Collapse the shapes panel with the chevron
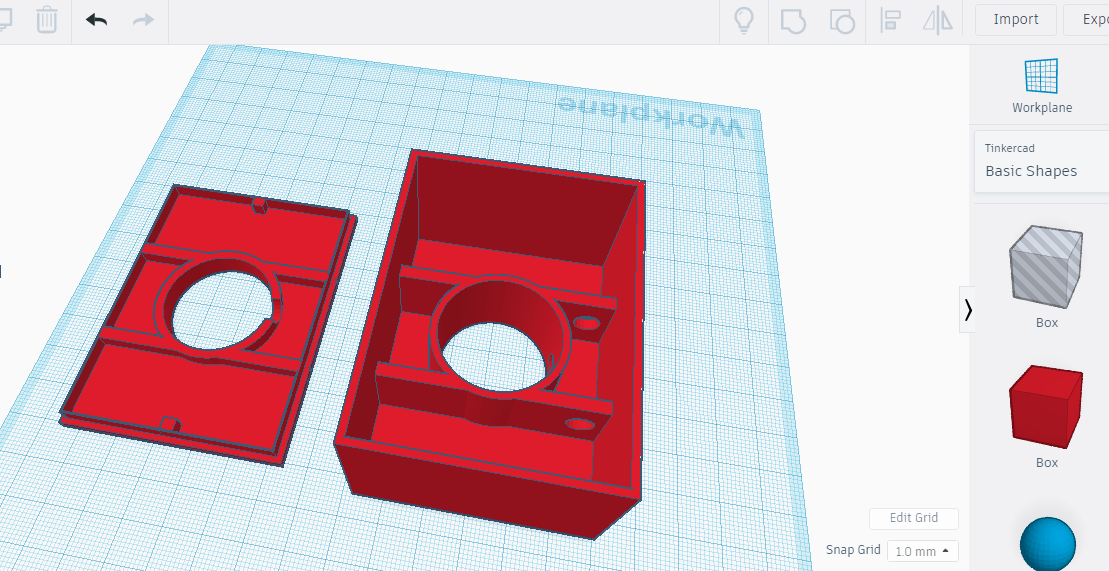The height and width of the screenshot is (571, 1109). click(x=968, y=309)
